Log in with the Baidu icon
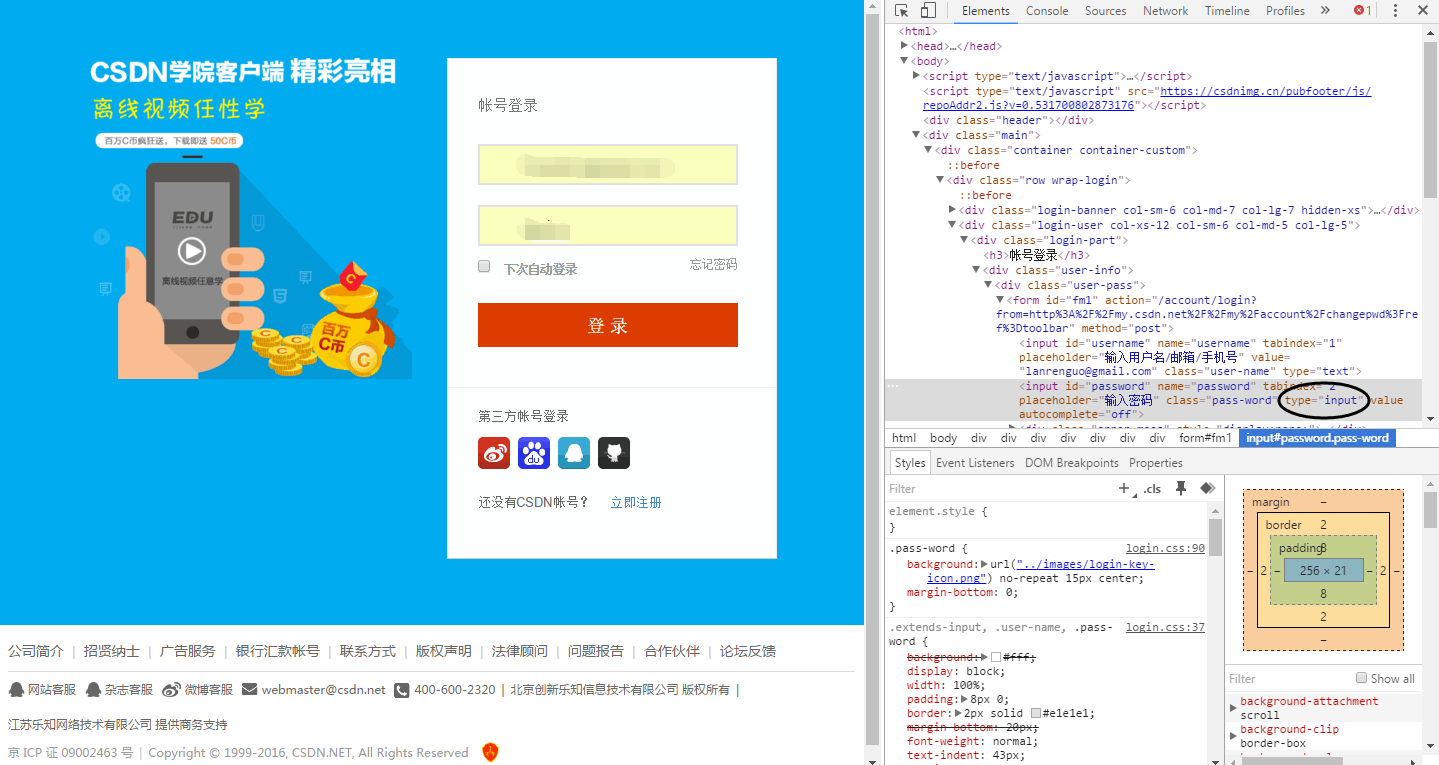This screenshot has width=1439, height=765. tap(534, 453)
